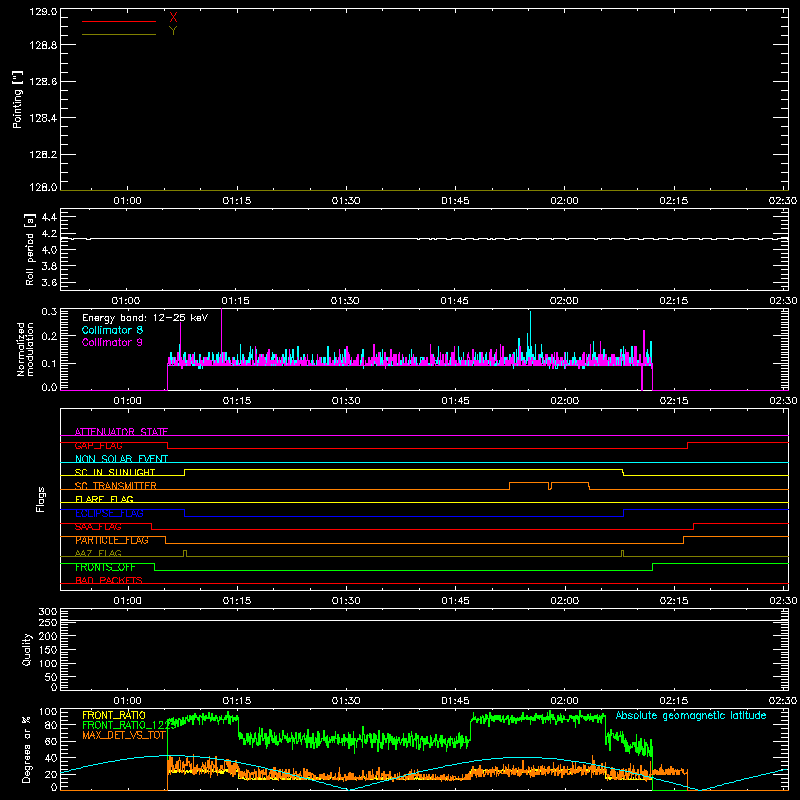Click modulation plot's "01:45" time label

coord(455,401)
